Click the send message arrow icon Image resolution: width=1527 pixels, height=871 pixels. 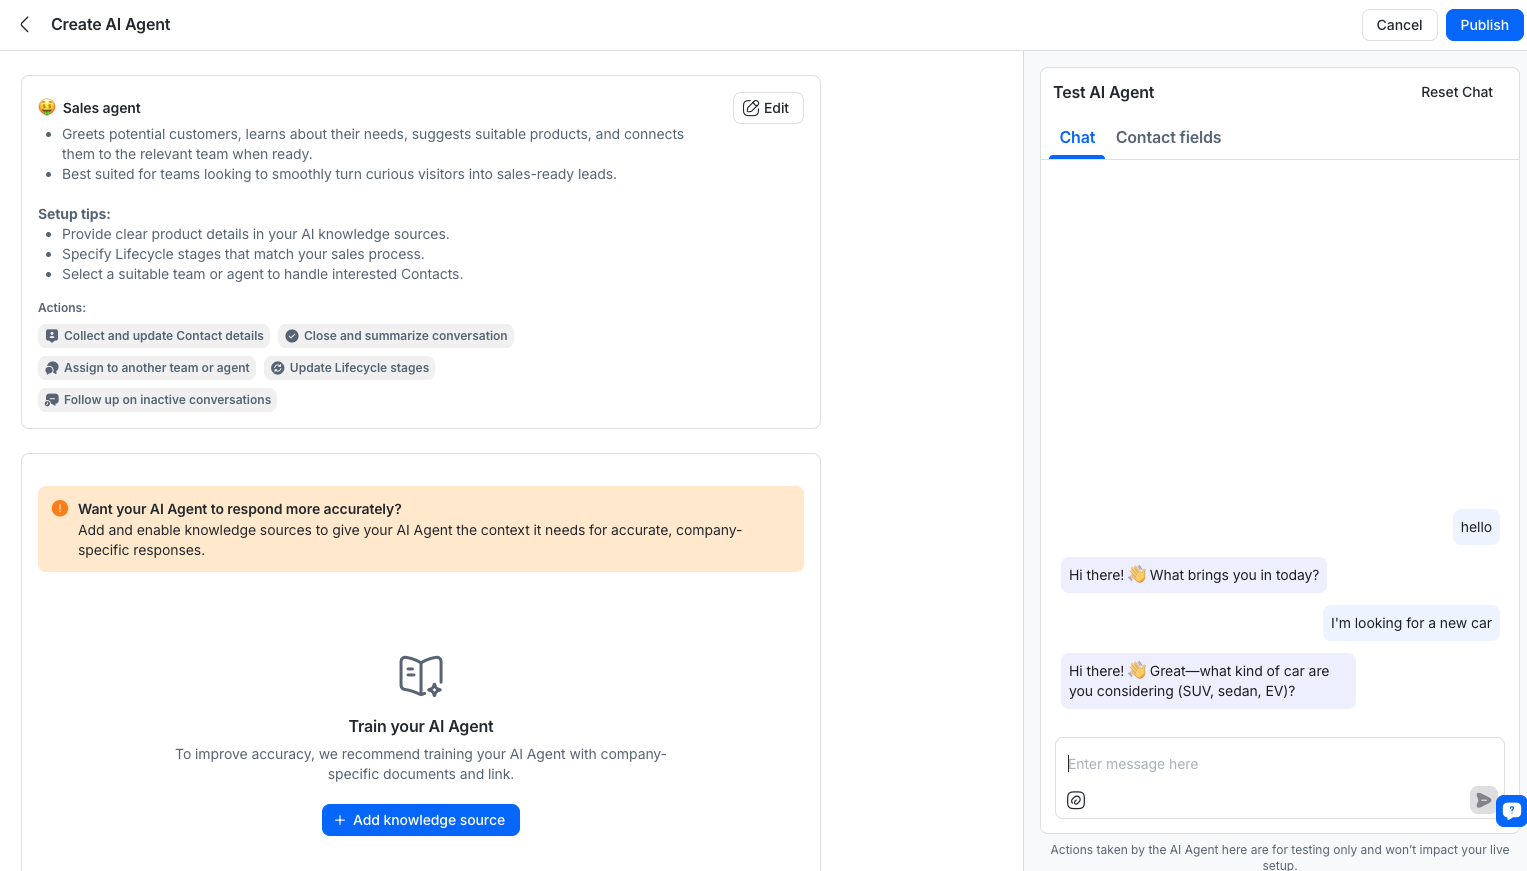(1483, 800)
